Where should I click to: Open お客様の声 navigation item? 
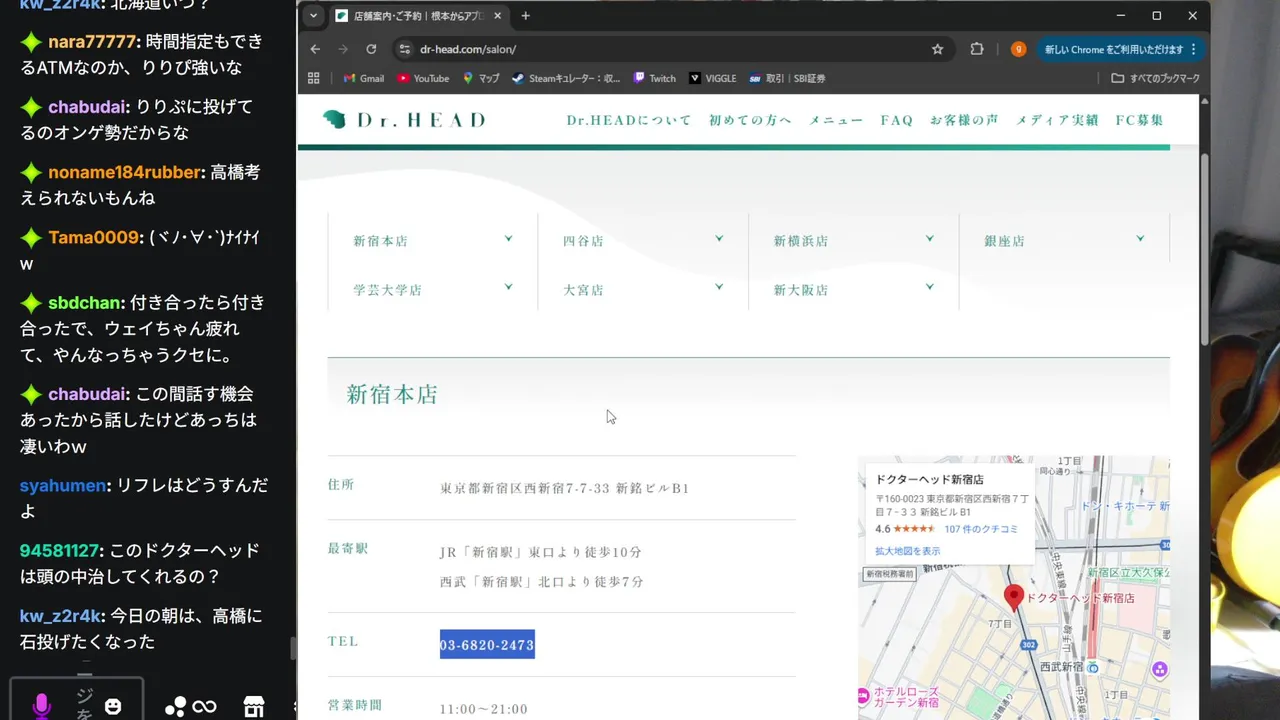coord(964,120)
